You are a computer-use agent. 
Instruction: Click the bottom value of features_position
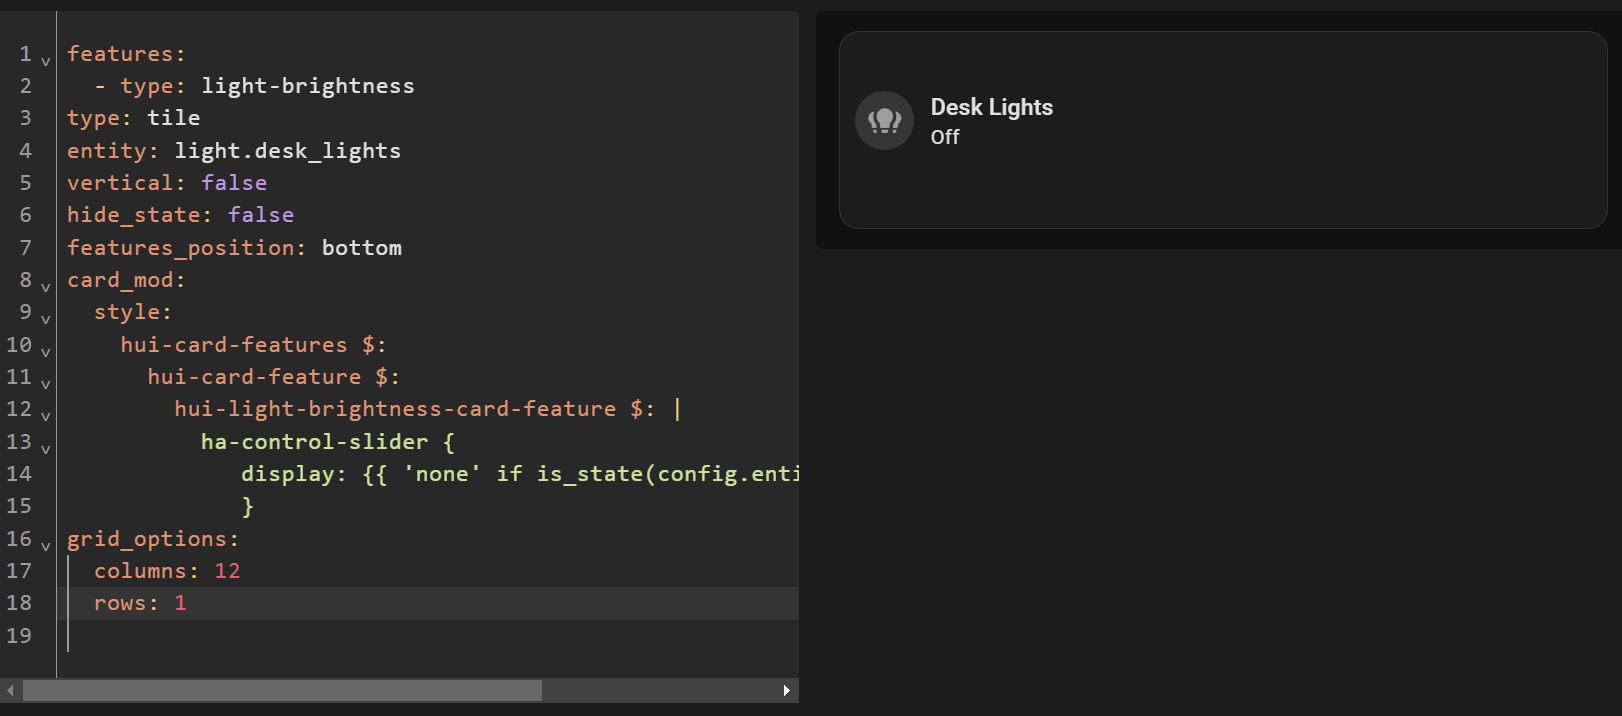(361, 248)
